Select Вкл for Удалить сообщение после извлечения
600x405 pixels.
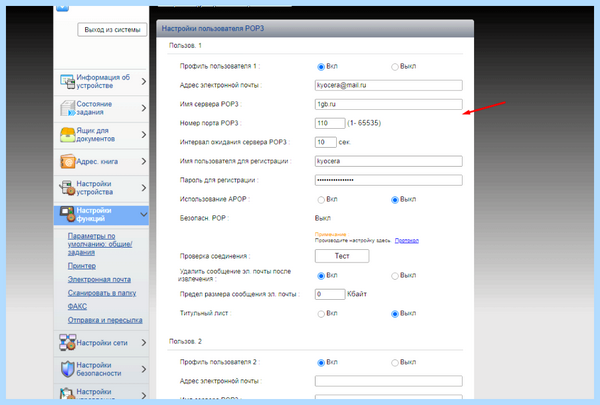[321, 276]
